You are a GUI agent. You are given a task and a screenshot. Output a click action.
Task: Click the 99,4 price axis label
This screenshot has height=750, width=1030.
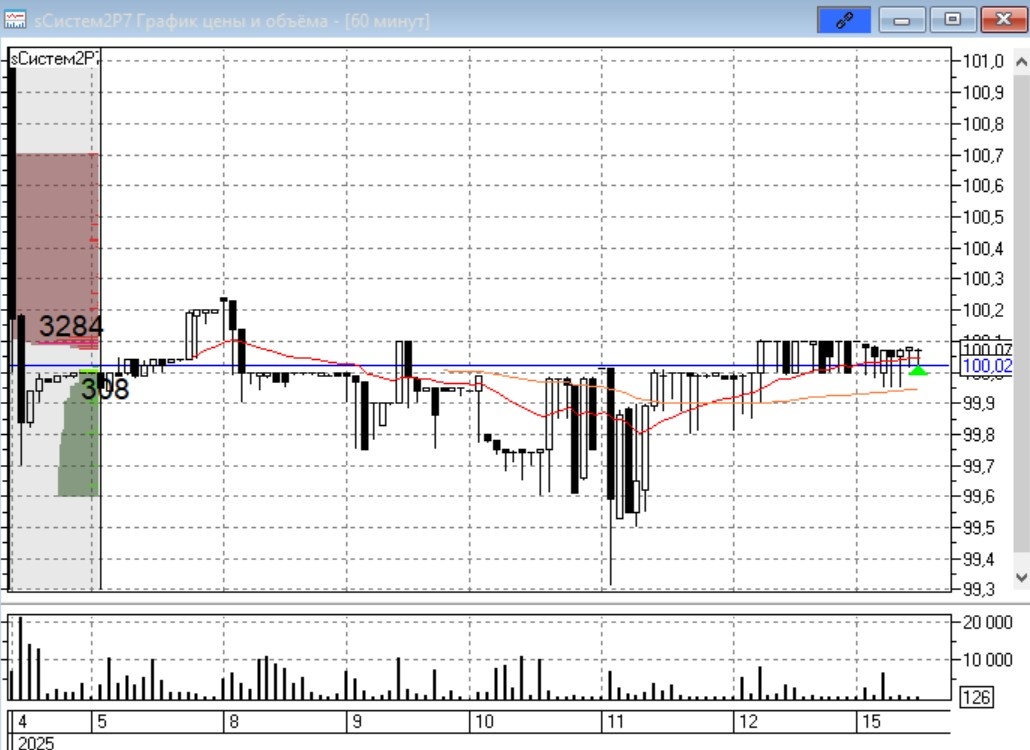coord(979,560)
